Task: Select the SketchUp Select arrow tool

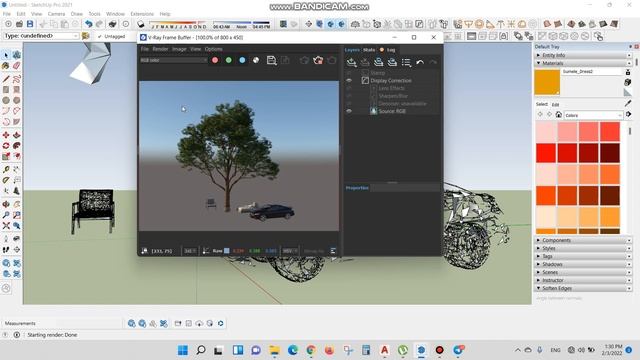Action: point(6,55)
